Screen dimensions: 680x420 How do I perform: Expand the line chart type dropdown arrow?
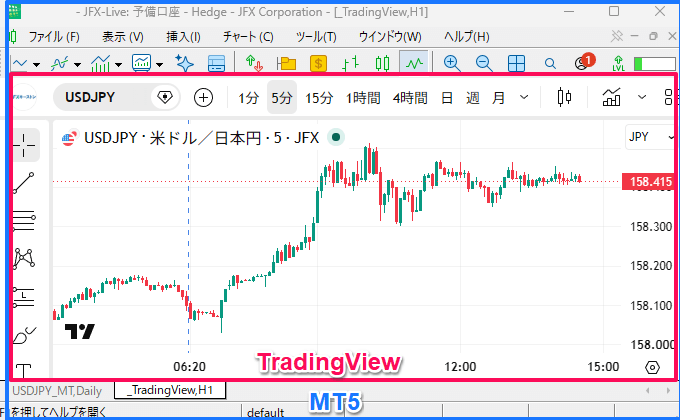click(x=36, y=65)
